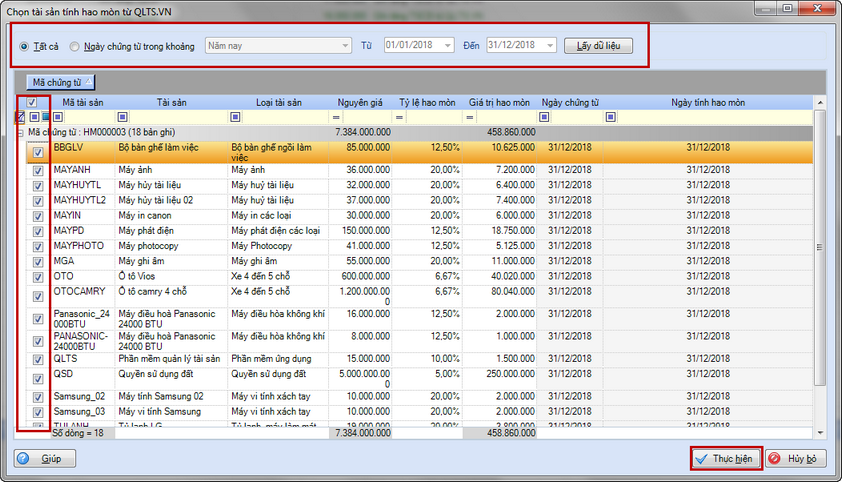Sort by 'Ngày tính hao mòn' column header
The image size is (842, 482).
click(x=708, y=102)
